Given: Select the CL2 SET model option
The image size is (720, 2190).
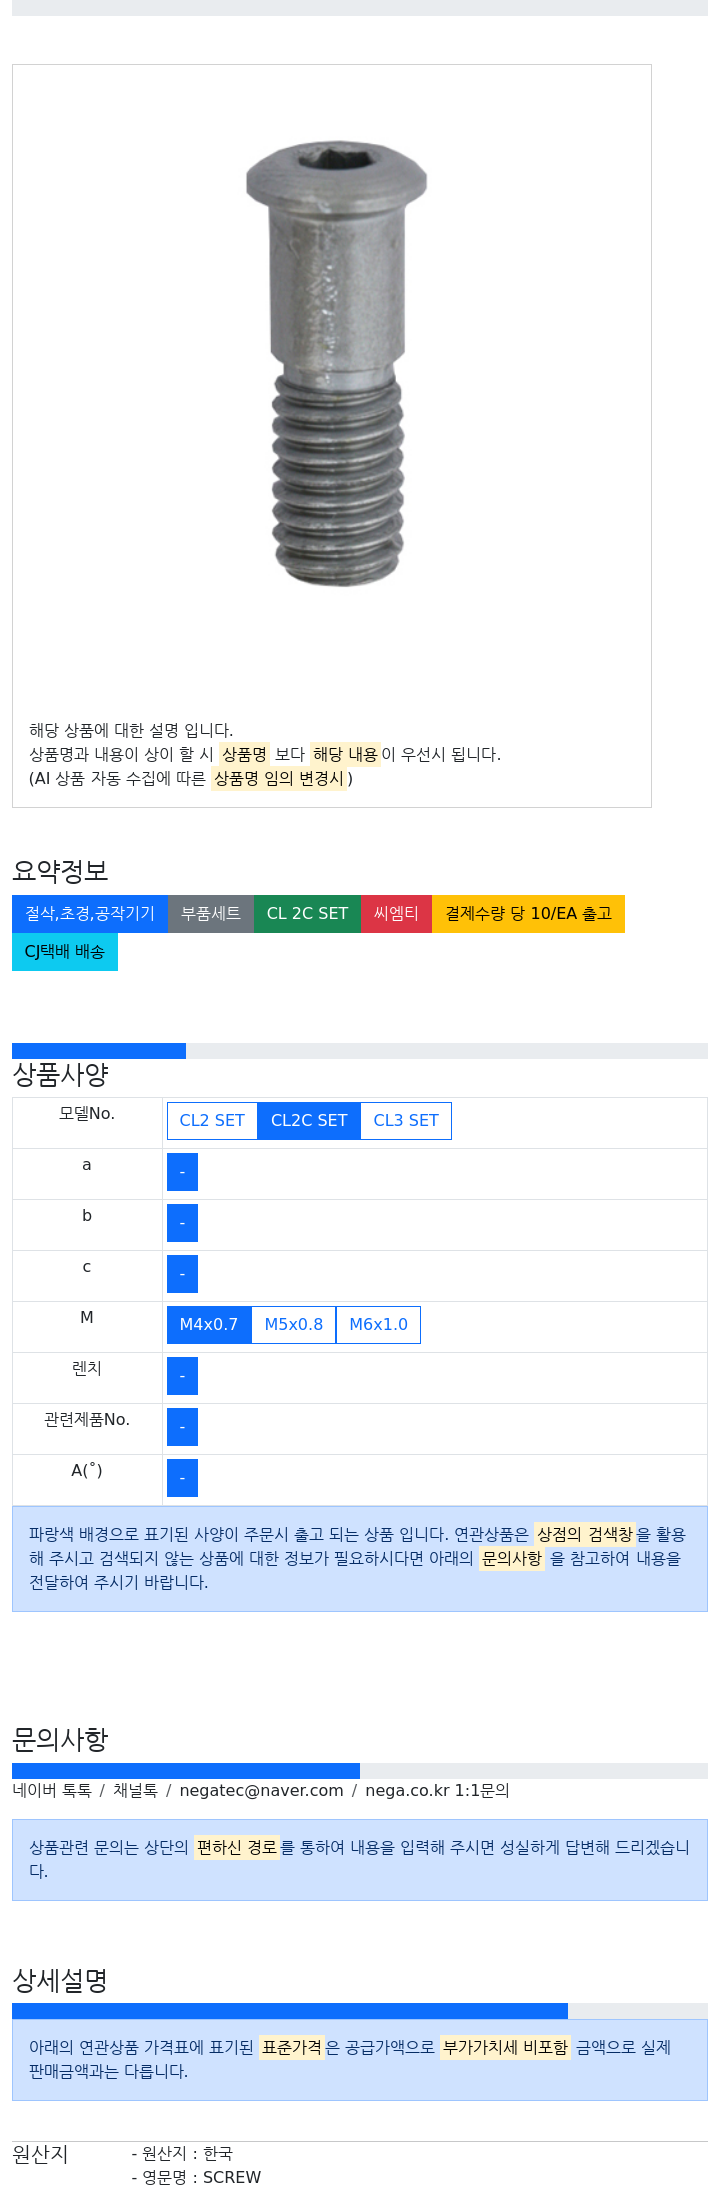Looking at the screenshot, I should (212, 1120).
